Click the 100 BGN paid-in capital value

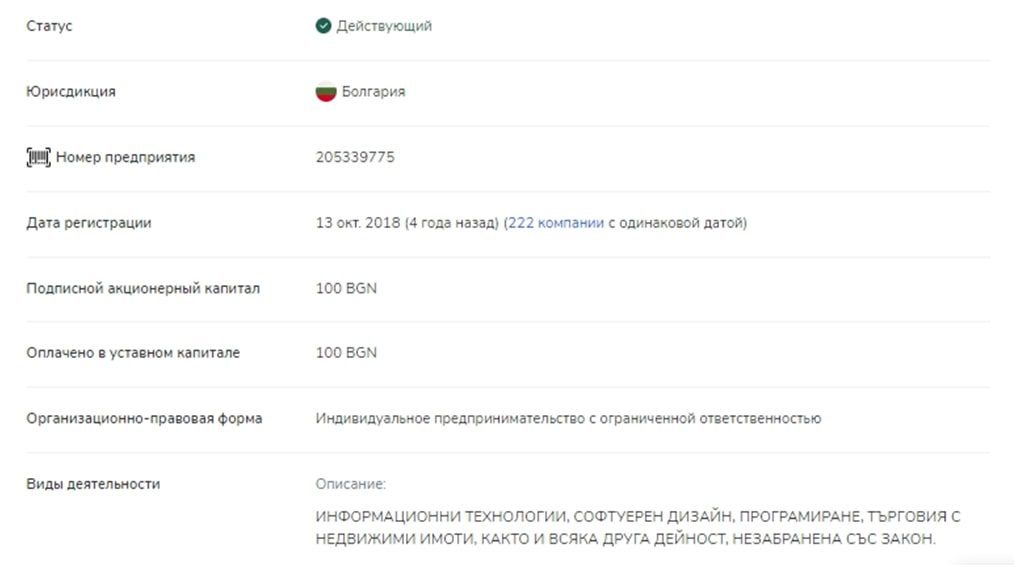pyautogui.click(x=346, y=353)
